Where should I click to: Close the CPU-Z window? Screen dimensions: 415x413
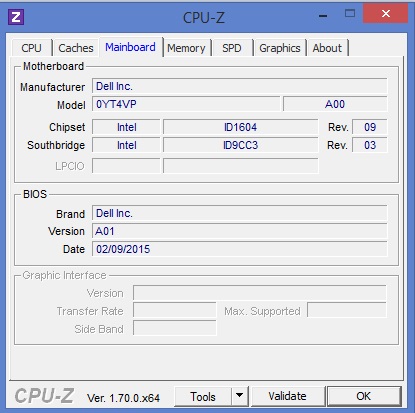386,14
